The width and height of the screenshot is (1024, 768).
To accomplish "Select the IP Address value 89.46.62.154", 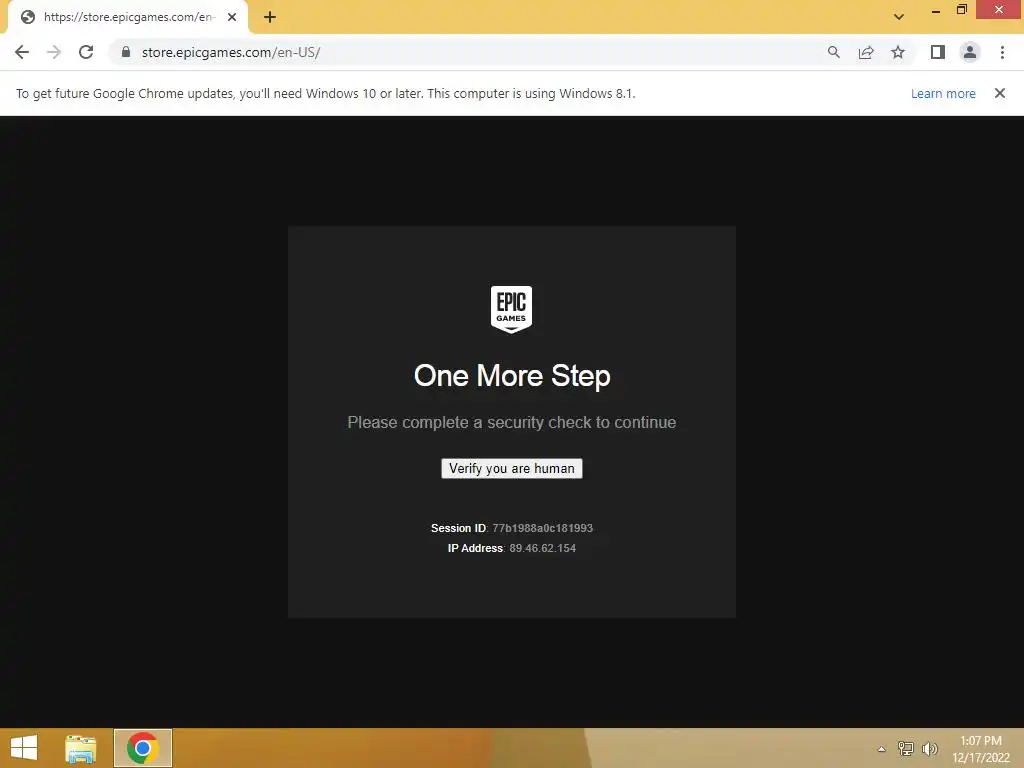I will [x=543, y=548].
